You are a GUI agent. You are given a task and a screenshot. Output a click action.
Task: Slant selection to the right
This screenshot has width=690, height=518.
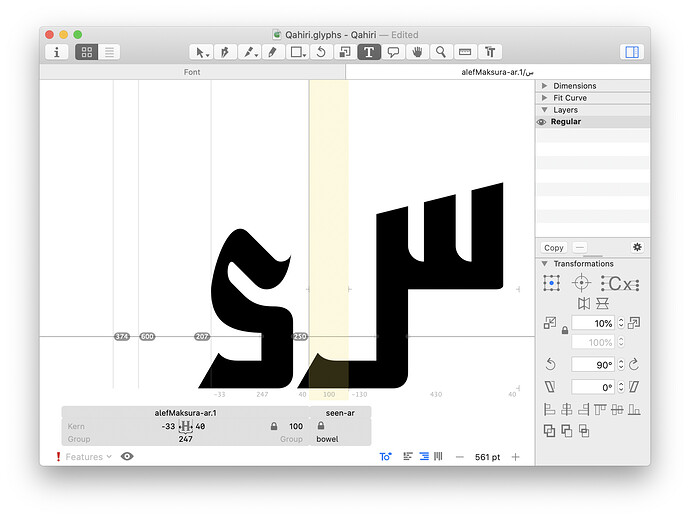coord(634,387)
